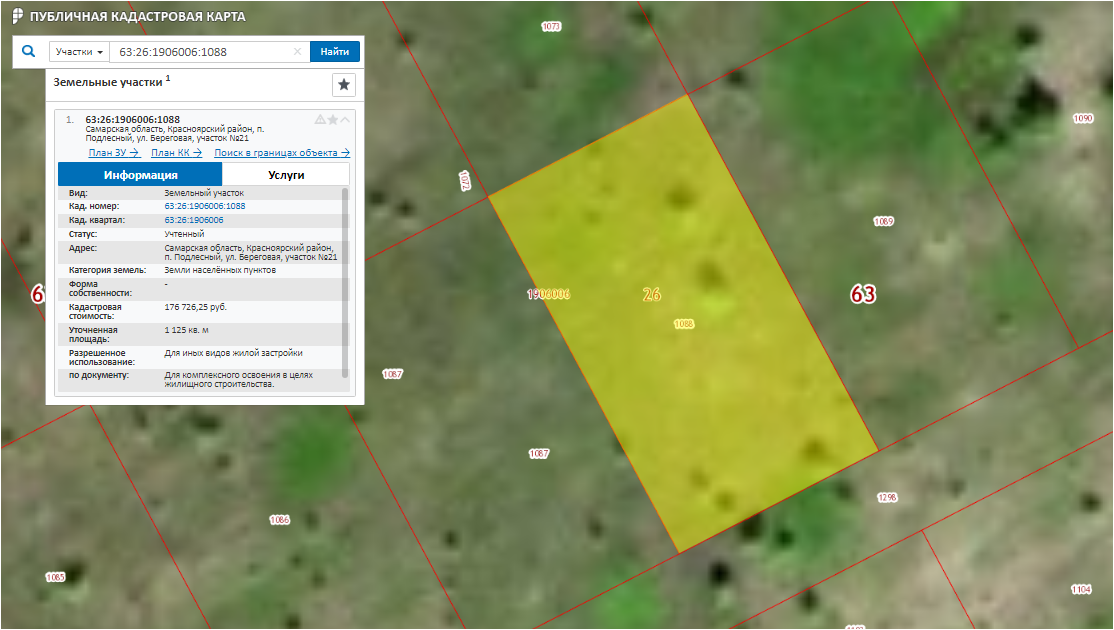The height and width of the screenshot is (630, 1114).
Task: Open the План ЗУ link
Action: (x=114, y=153)
